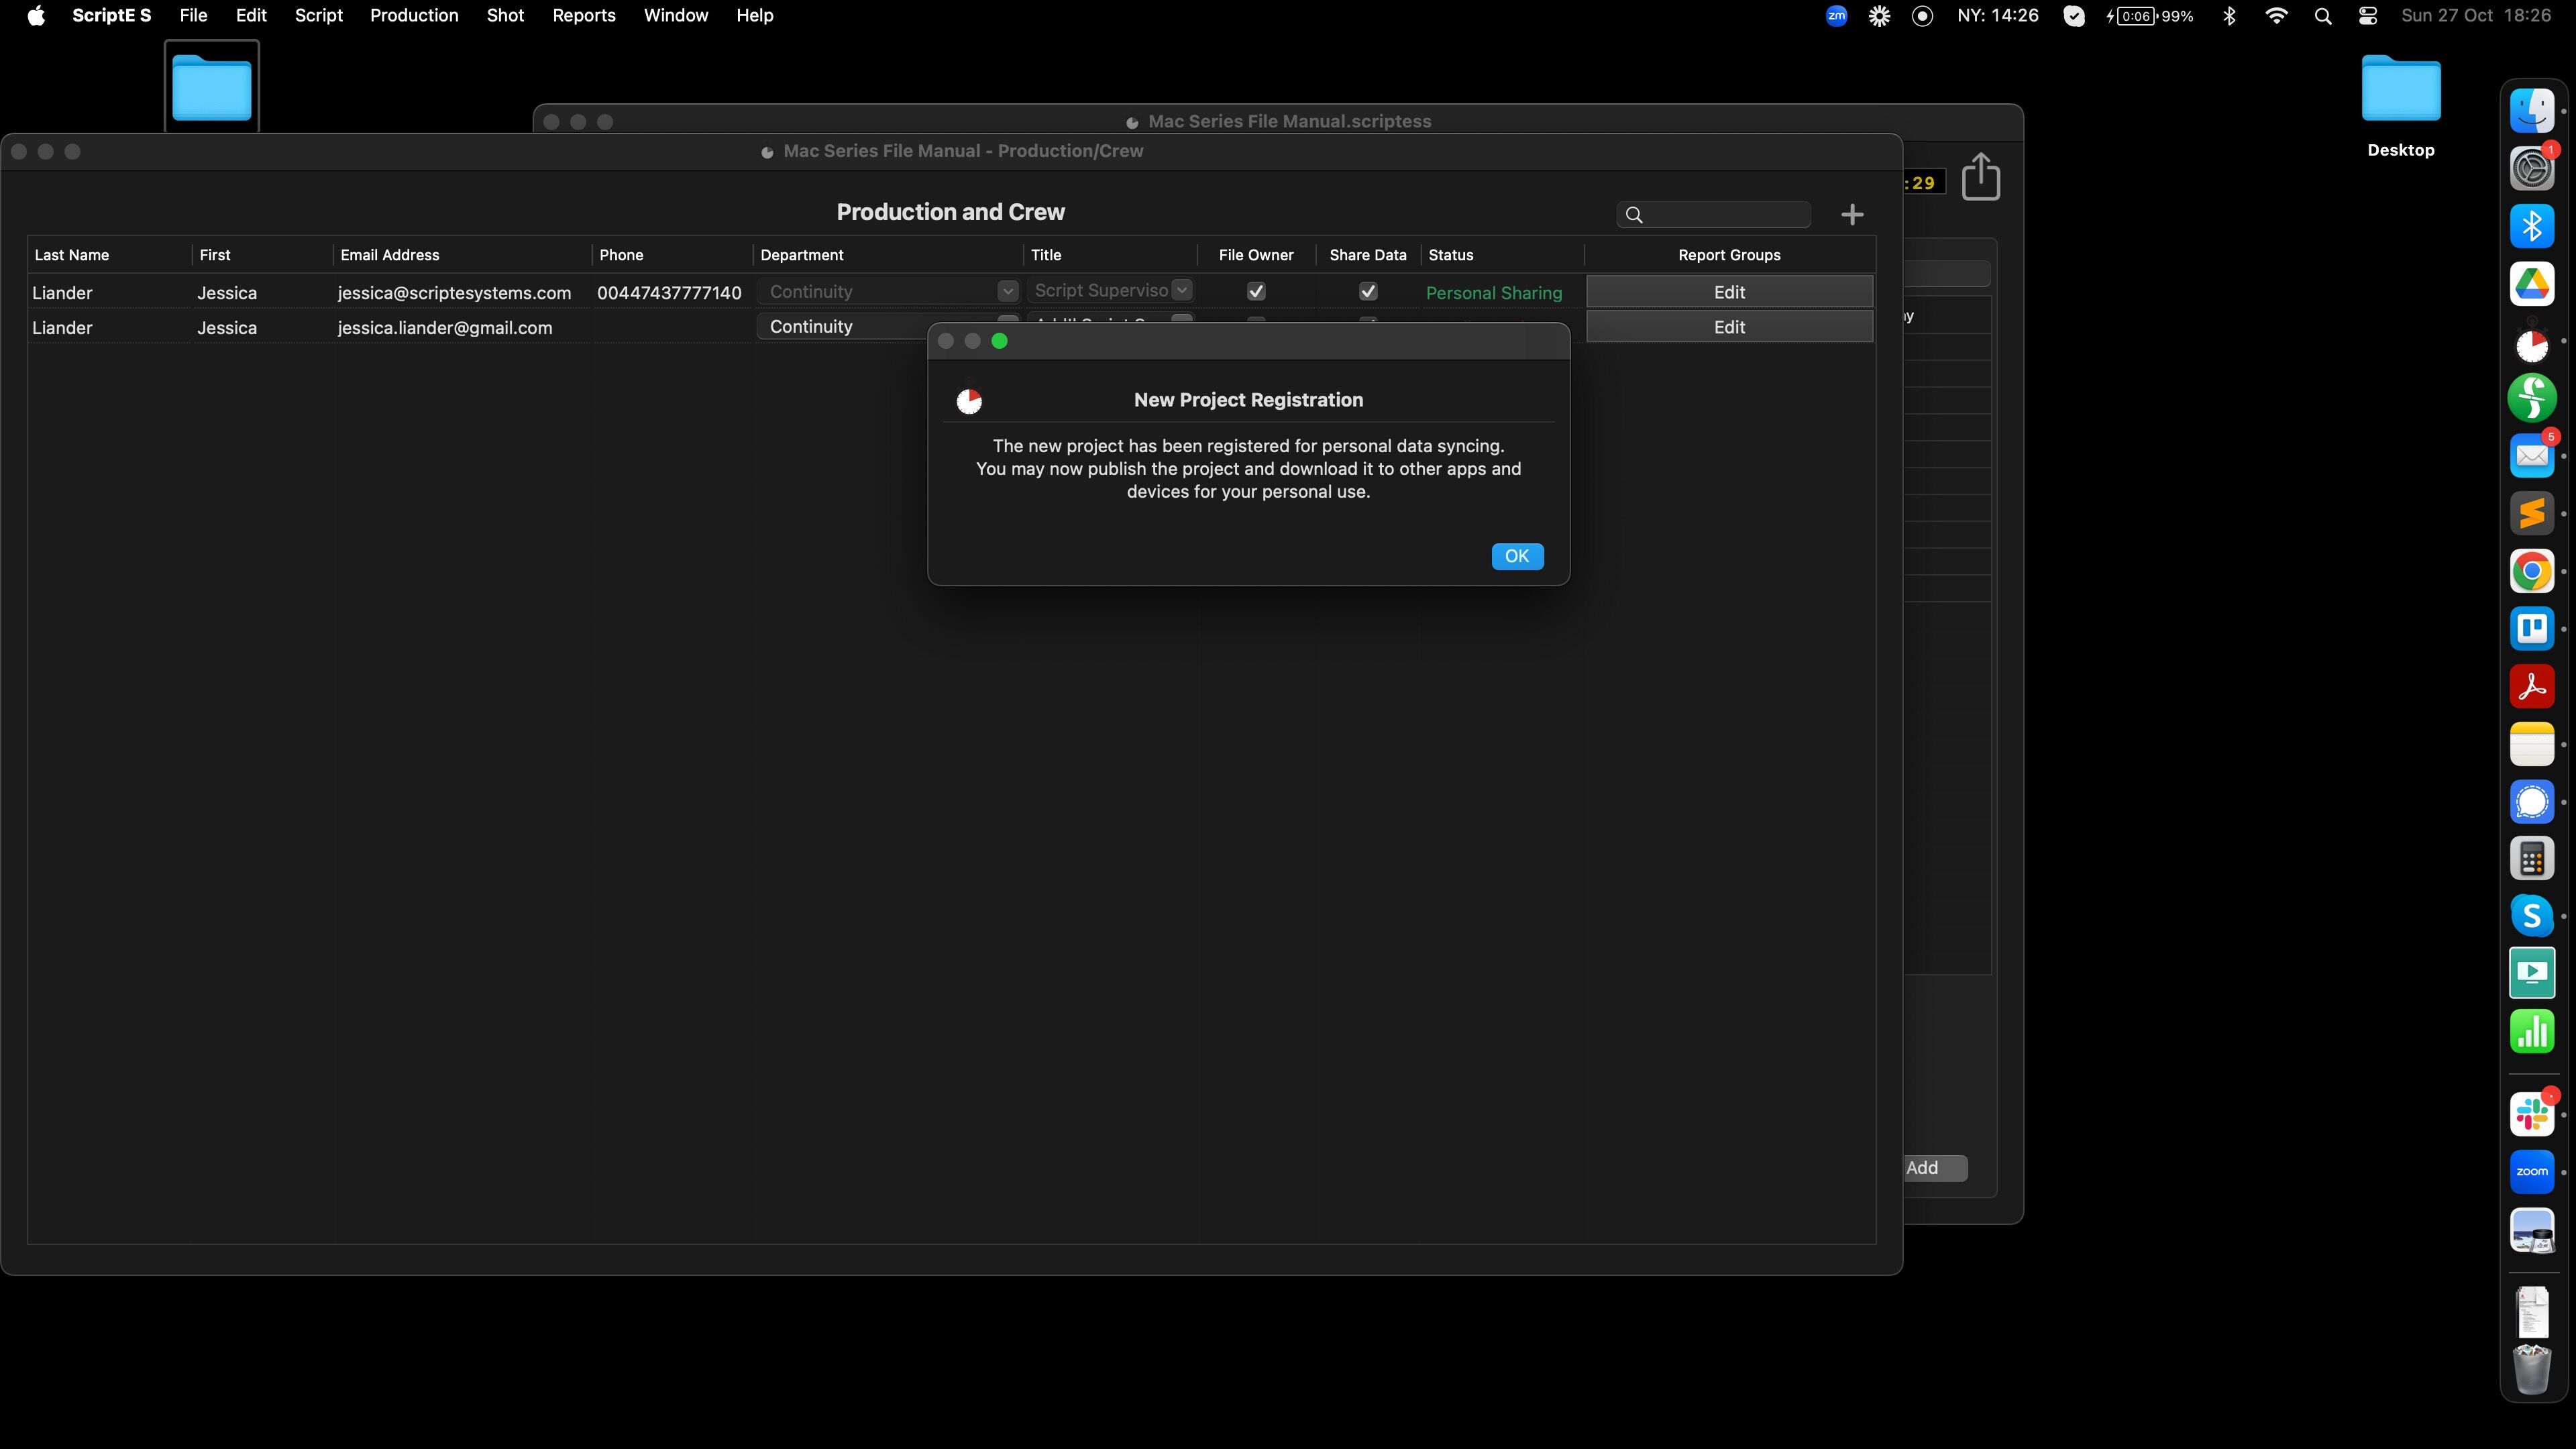The height and width of the screenshot is (1449, 2576).
Task: Open the Reports menu
Action: 583,16
